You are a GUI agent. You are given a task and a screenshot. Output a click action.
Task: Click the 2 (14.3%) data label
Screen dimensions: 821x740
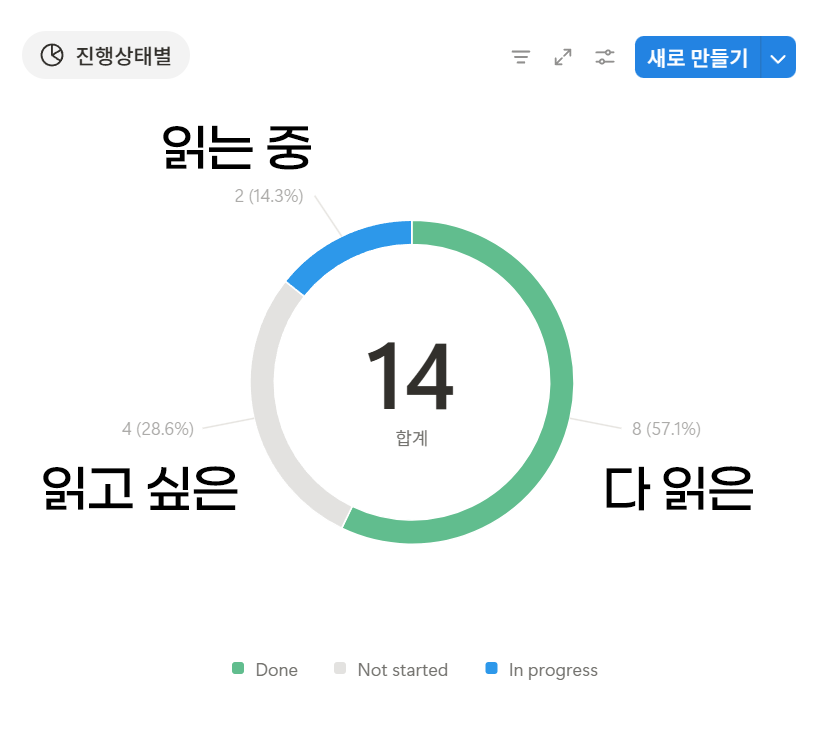pos(269,196)
